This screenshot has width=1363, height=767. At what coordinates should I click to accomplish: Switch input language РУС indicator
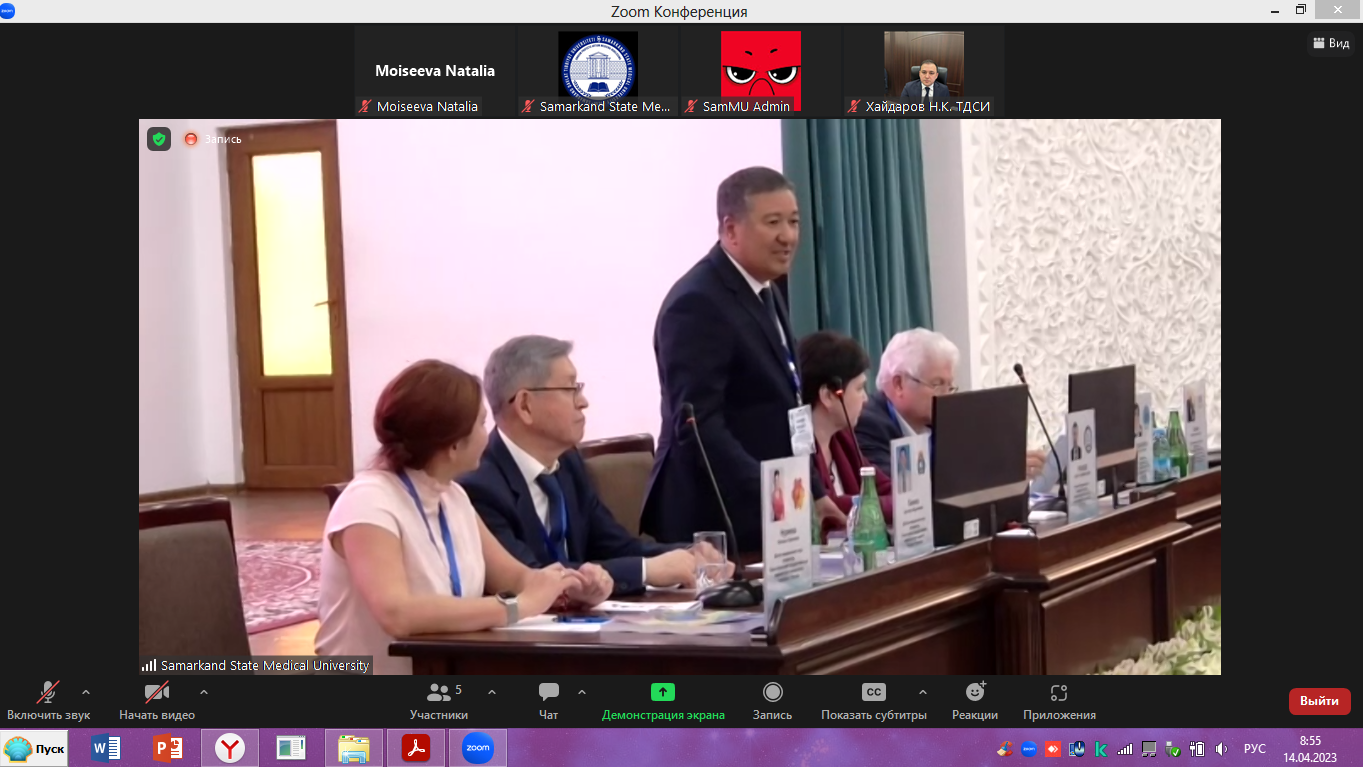[1255, 749]
